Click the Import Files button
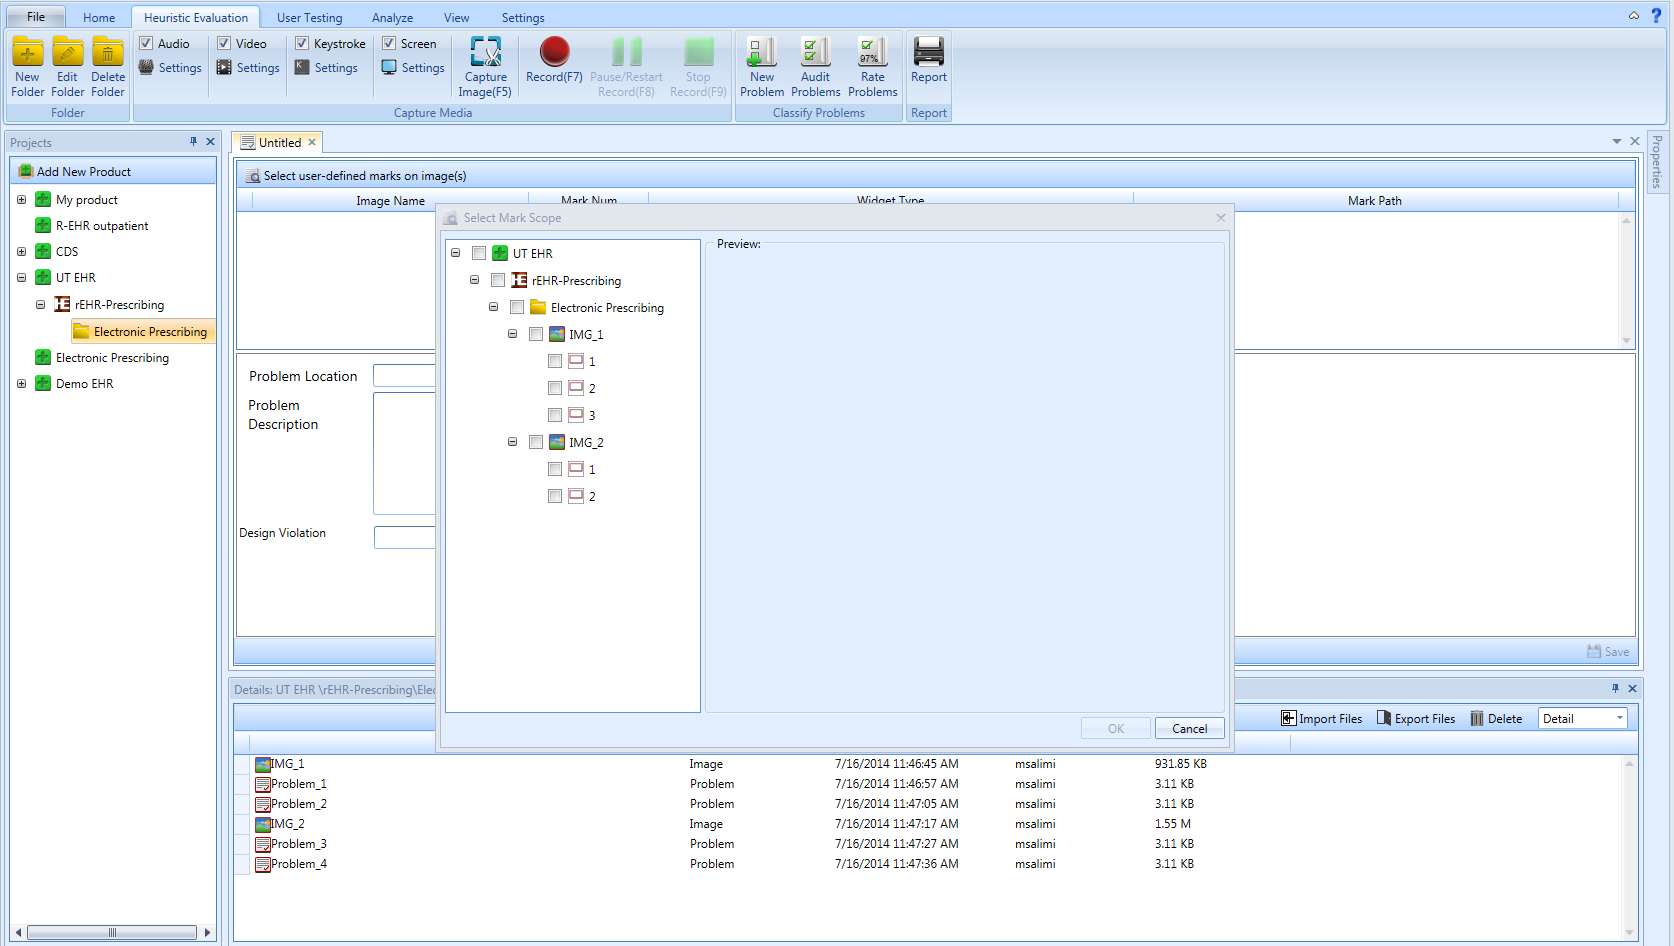 tap(1321, 718)
